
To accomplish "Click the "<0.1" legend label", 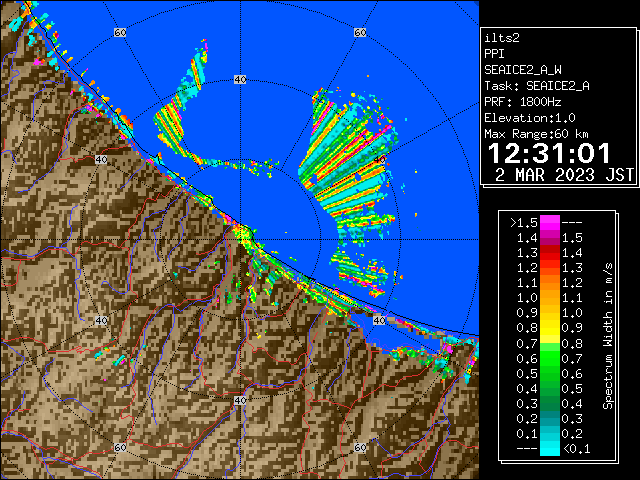I will pyautogui.click(x=577, y=449).
